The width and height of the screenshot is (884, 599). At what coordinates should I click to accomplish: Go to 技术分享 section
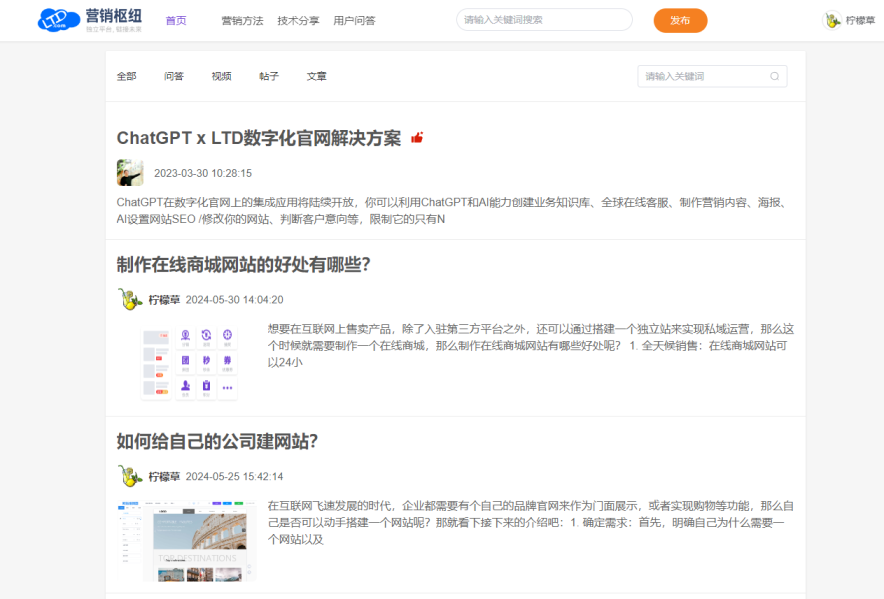298,20
